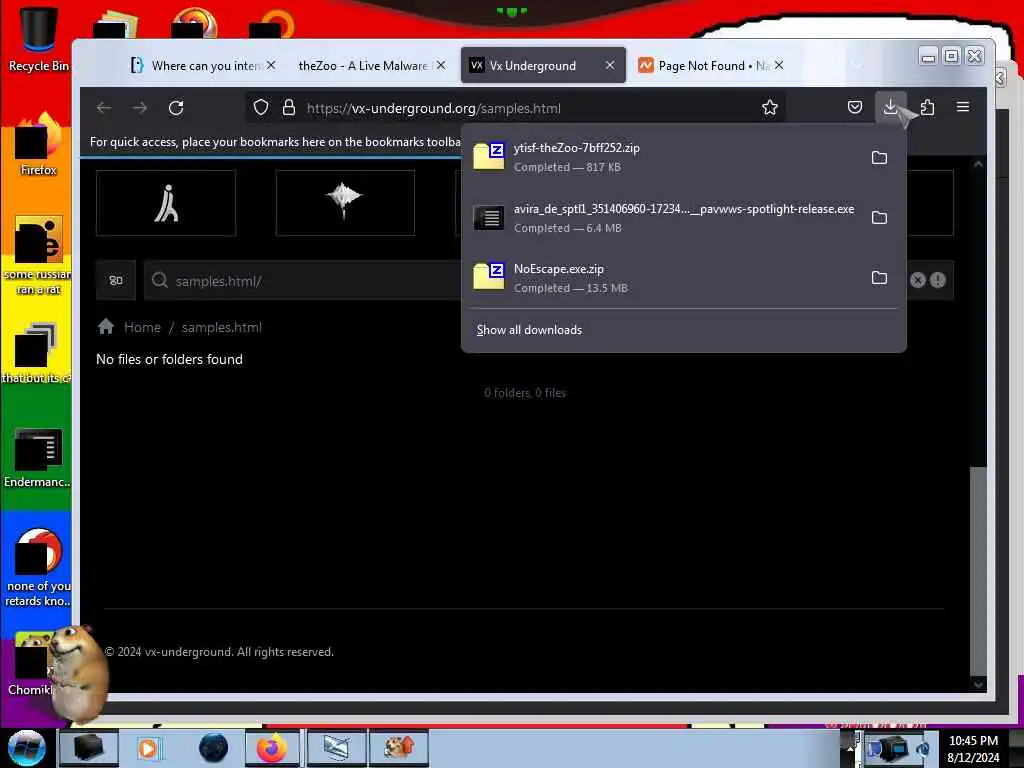Image resolution: width=1024 pixels, height=768 pixels.
Task: Close the 'Where can you inter' tab
Action: click(270, 65)
